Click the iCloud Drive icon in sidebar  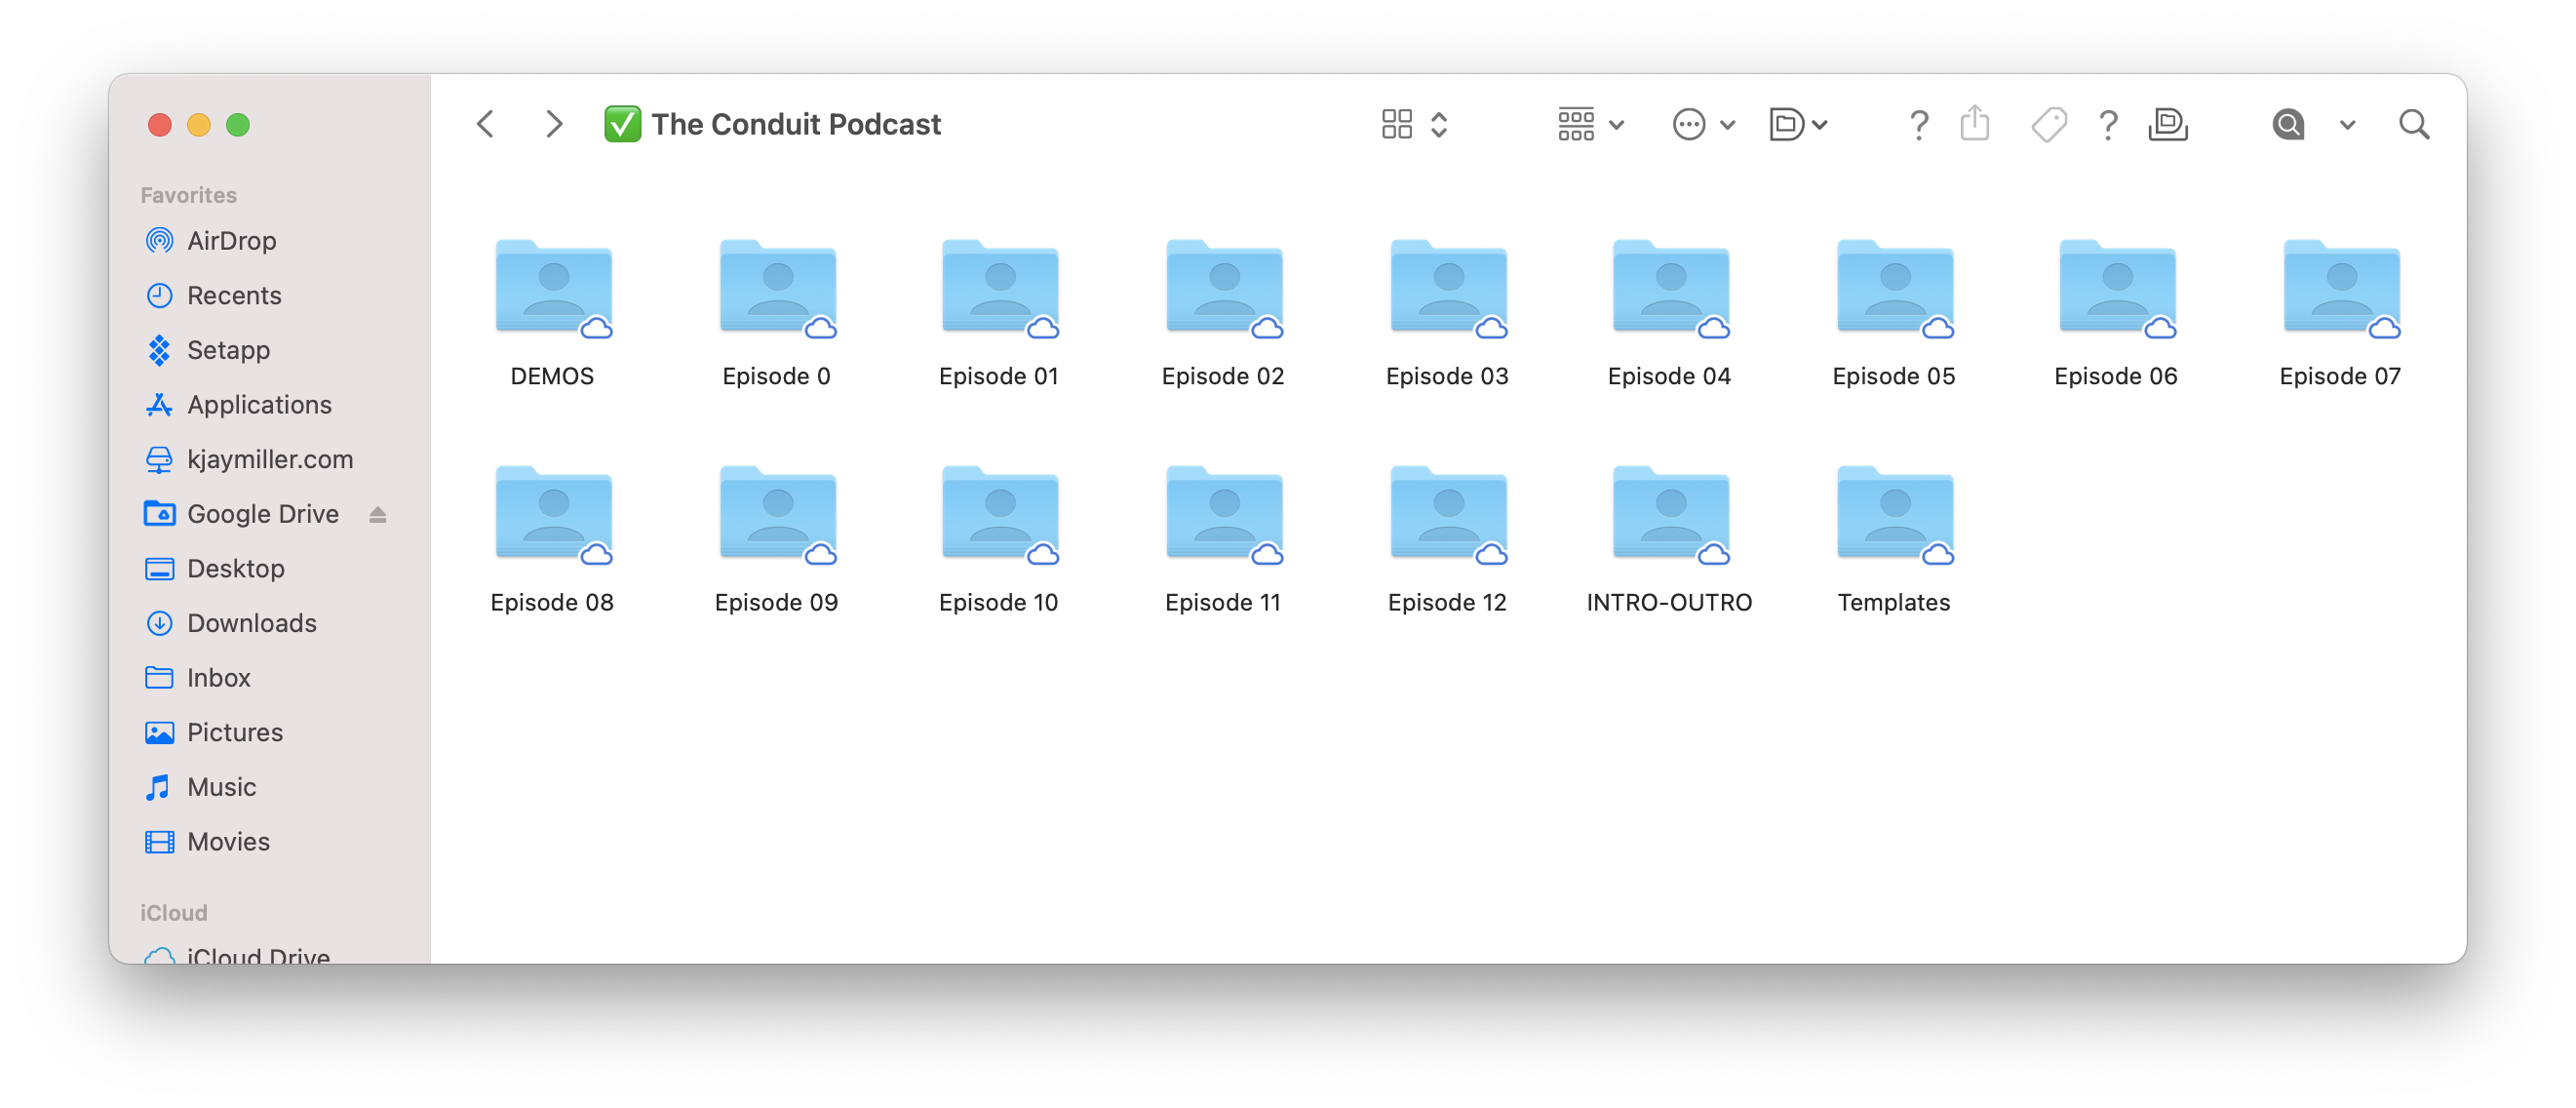click(159, 954)
